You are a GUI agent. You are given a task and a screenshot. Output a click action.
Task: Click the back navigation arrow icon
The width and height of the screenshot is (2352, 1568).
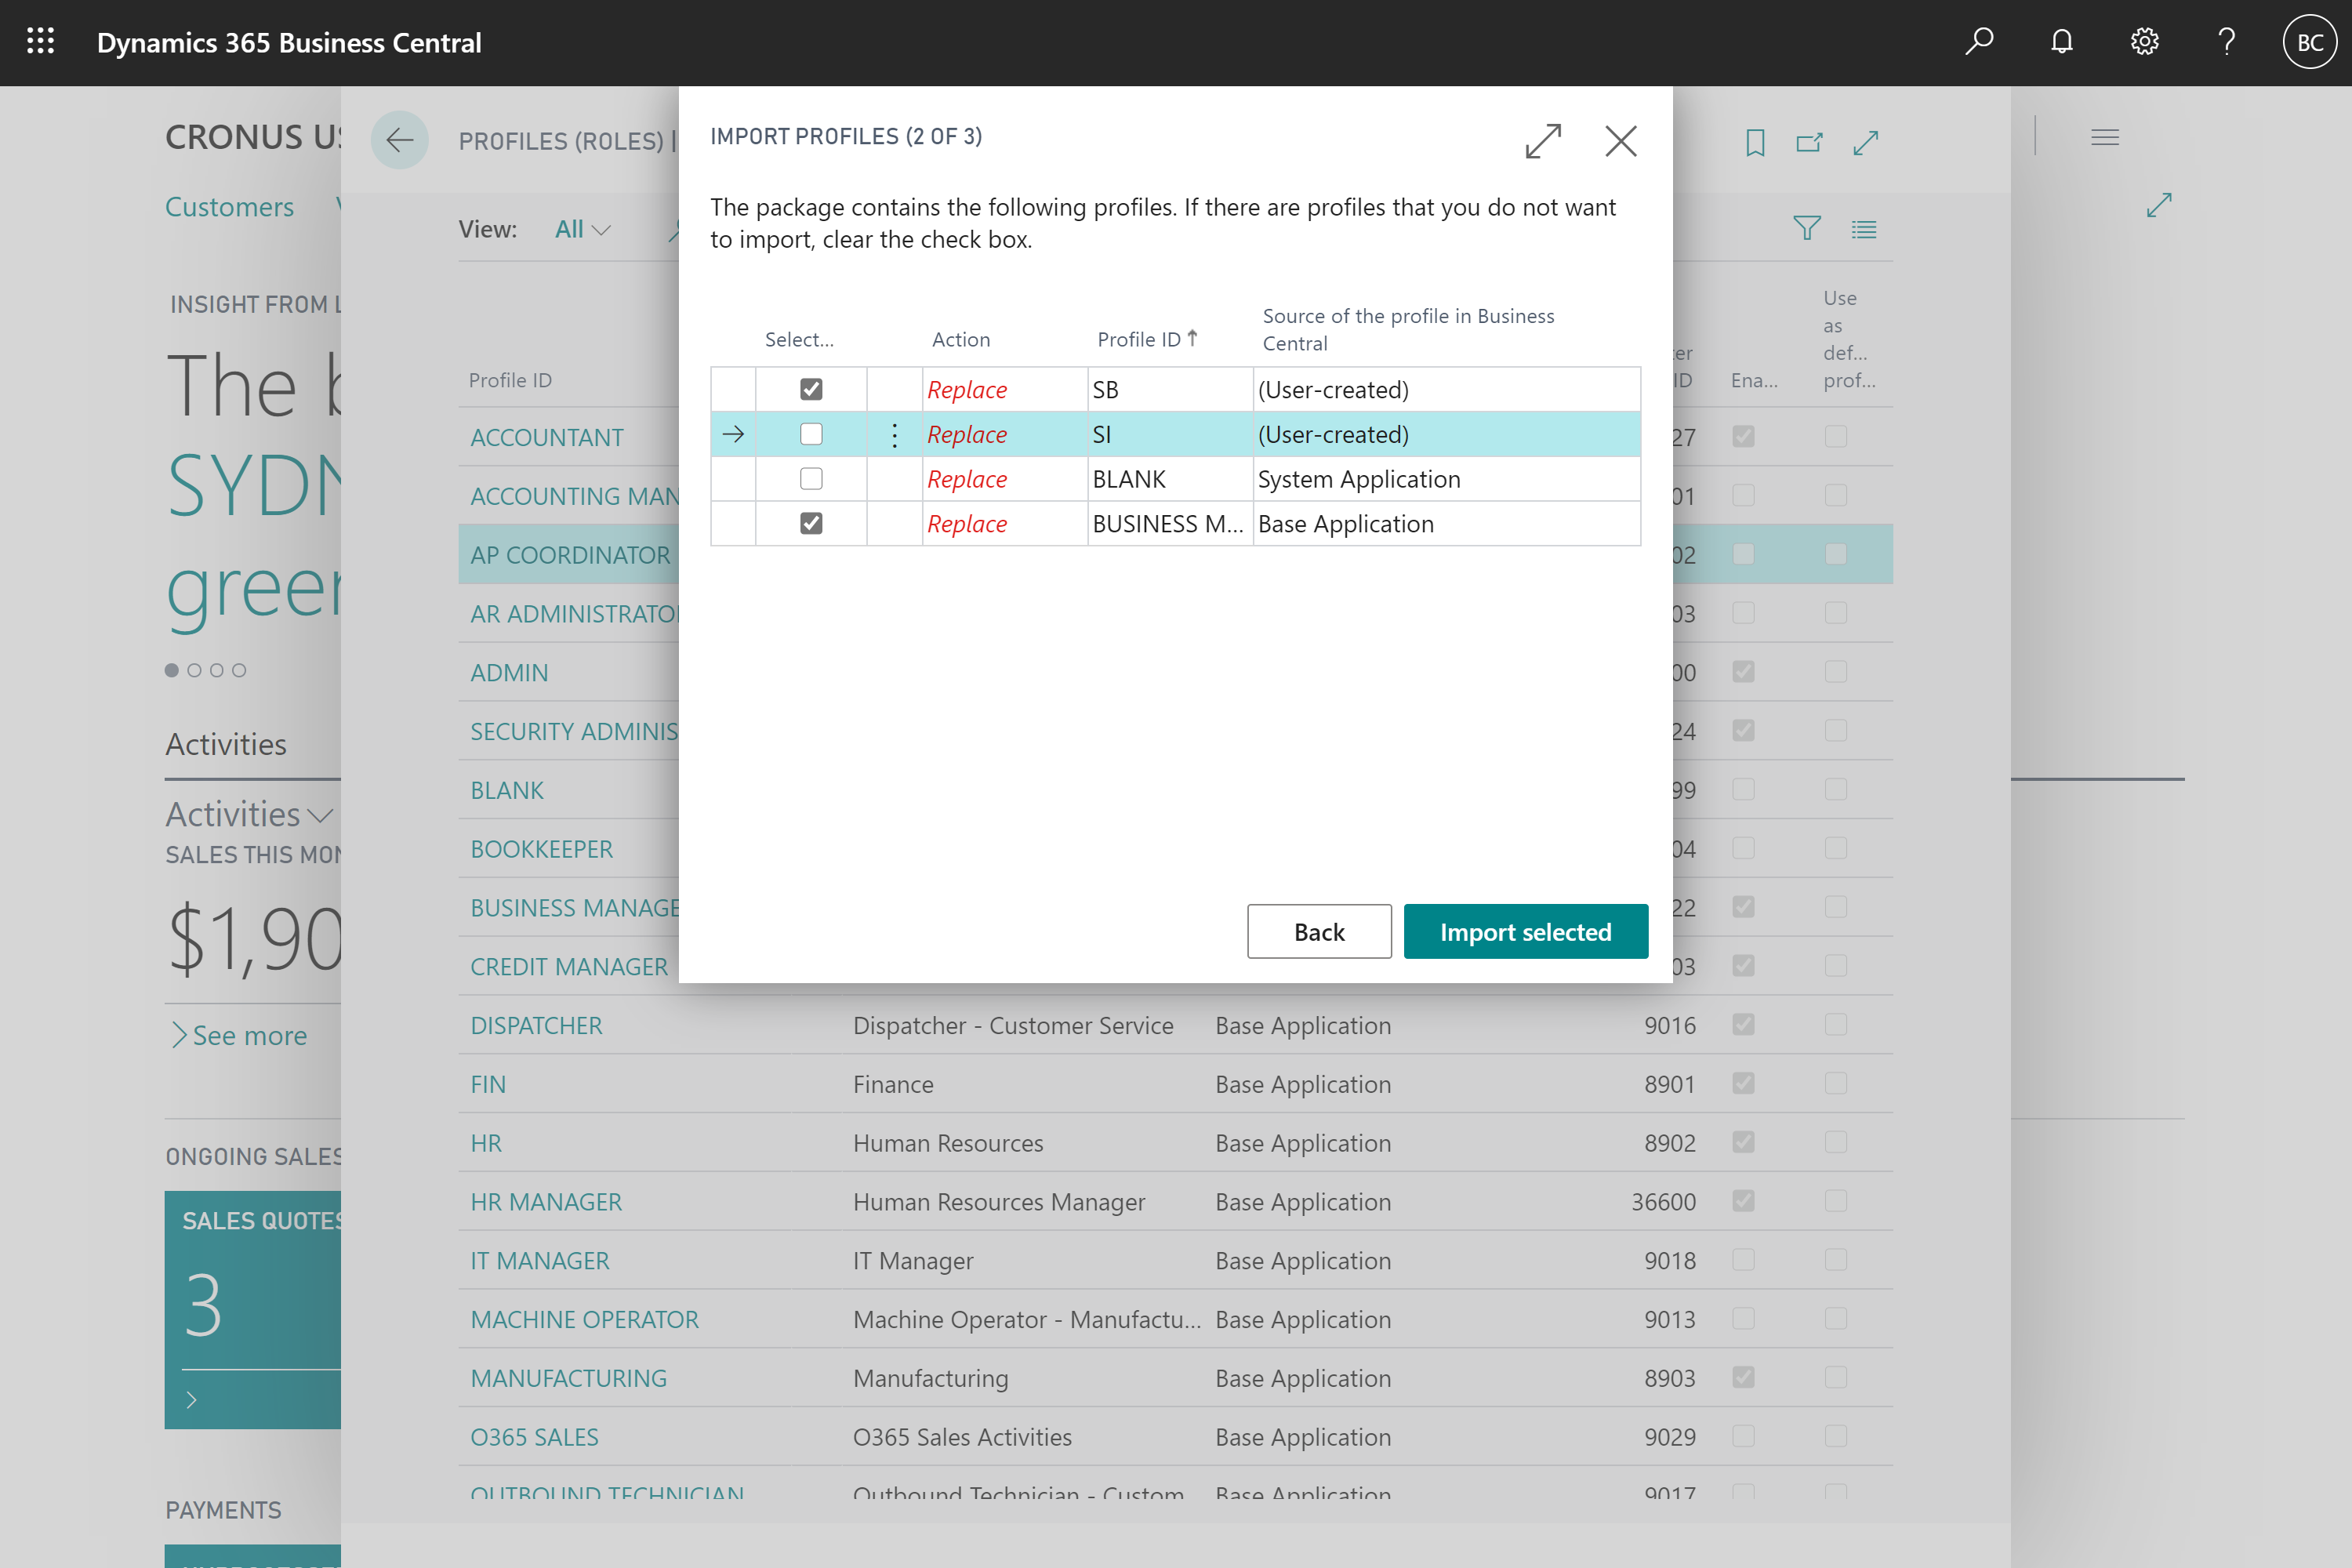[399, 140]
